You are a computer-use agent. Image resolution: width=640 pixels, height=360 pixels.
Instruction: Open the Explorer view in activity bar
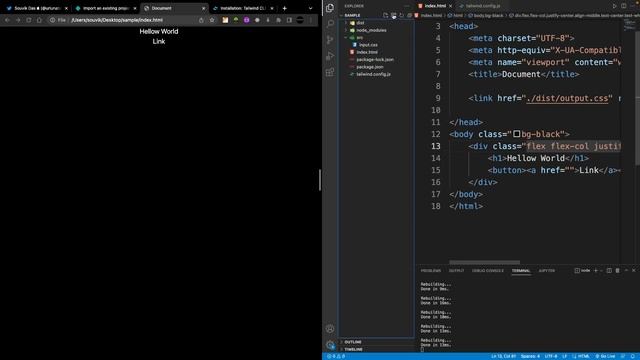point(330,8)
